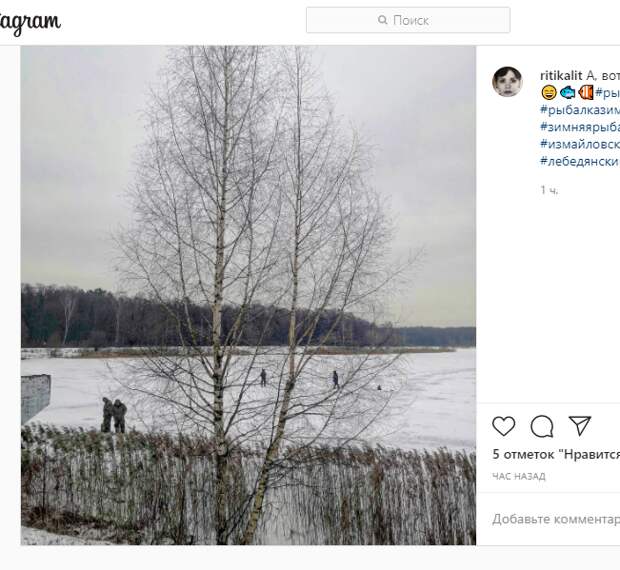Open the #измайловск hashtag
Viewport: 620px width, 570px height.
(580, 144)
